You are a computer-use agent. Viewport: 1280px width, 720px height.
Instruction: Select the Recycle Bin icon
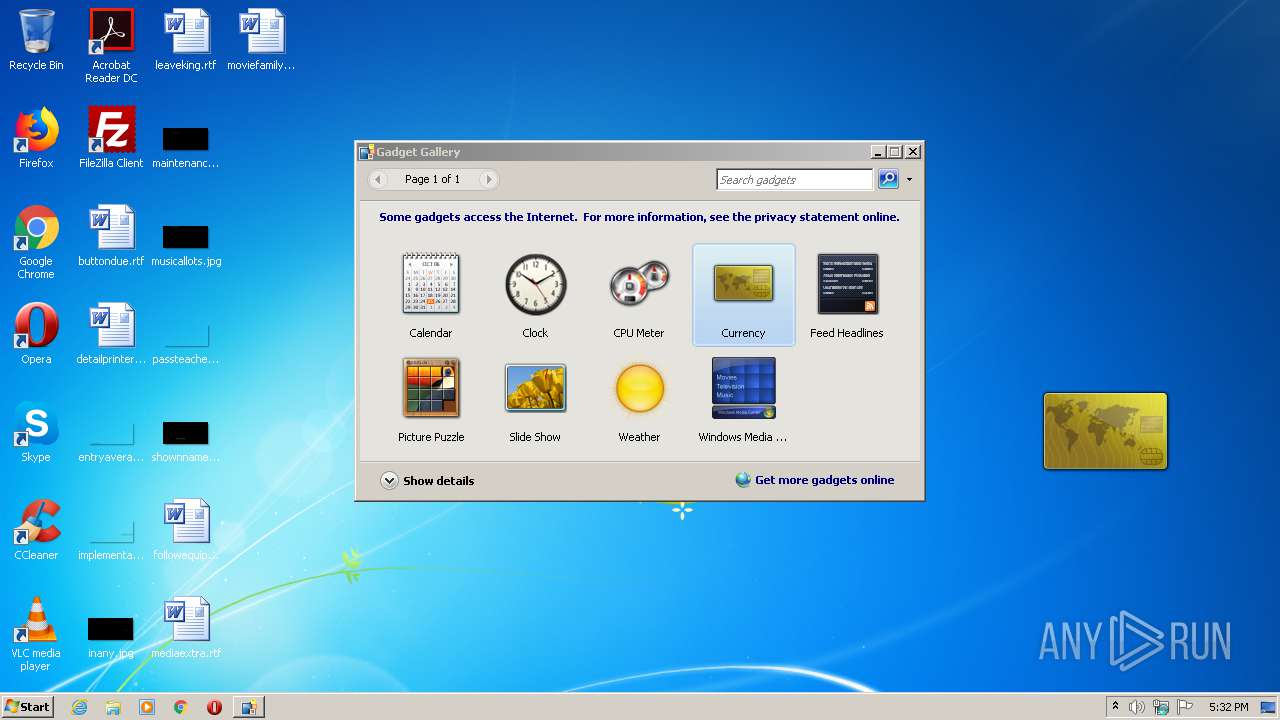(x=36, y=41)
